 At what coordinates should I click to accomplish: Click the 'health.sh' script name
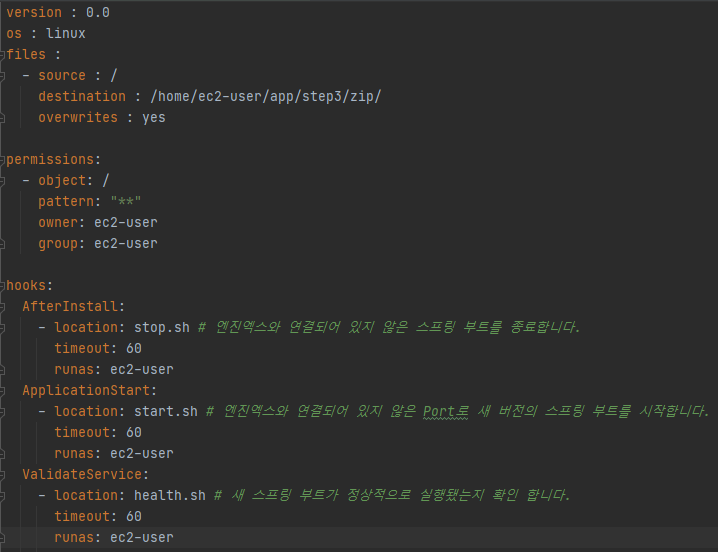click(169, 496)
